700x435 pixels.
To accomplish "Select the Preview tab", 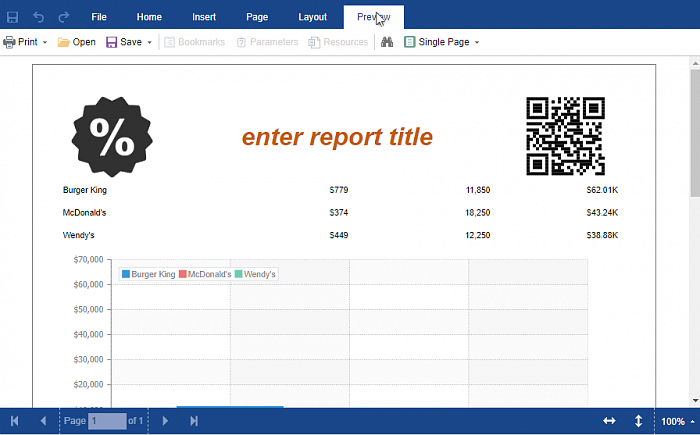I will 374,17.
